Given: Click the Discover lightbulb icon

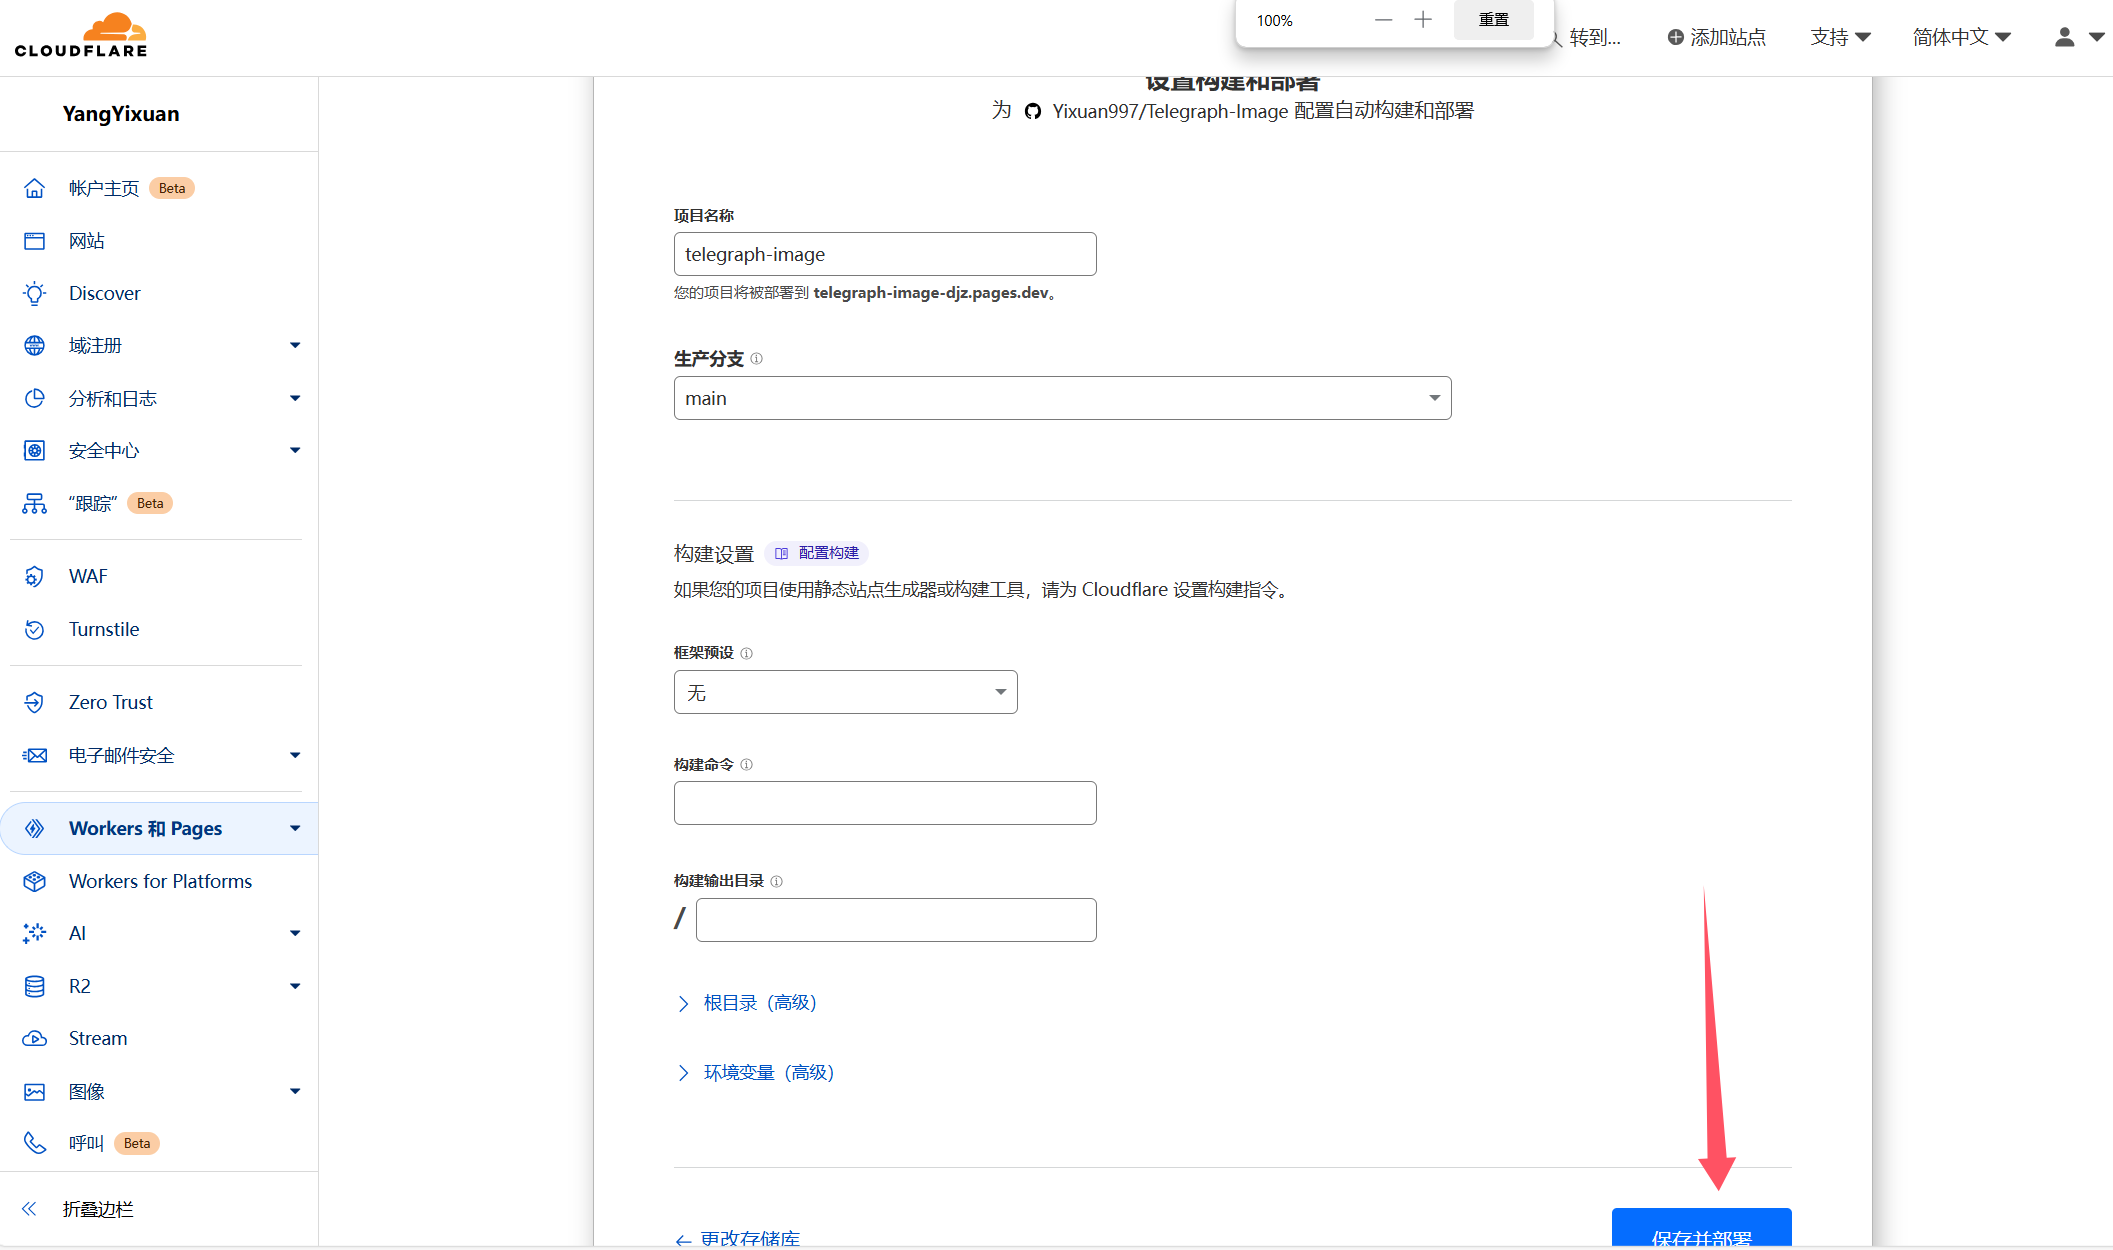Looking at the screenshot, I should tap(35, 293).
